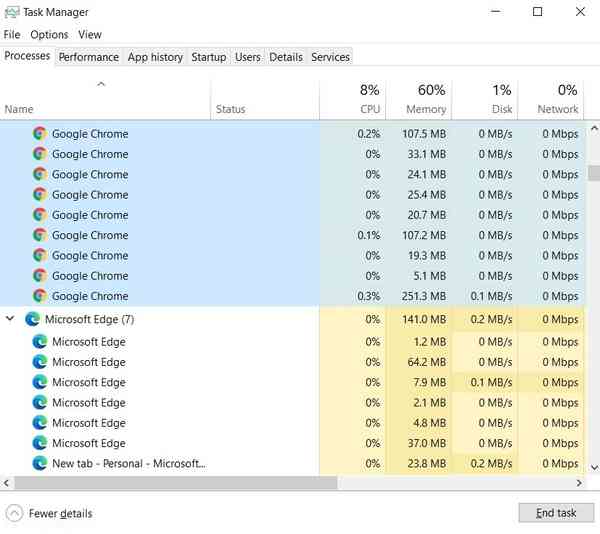This screenshot has height=534, width=600.
Task: Click Chrome icon in the 24.1 MB row
Action: [40, 174]
